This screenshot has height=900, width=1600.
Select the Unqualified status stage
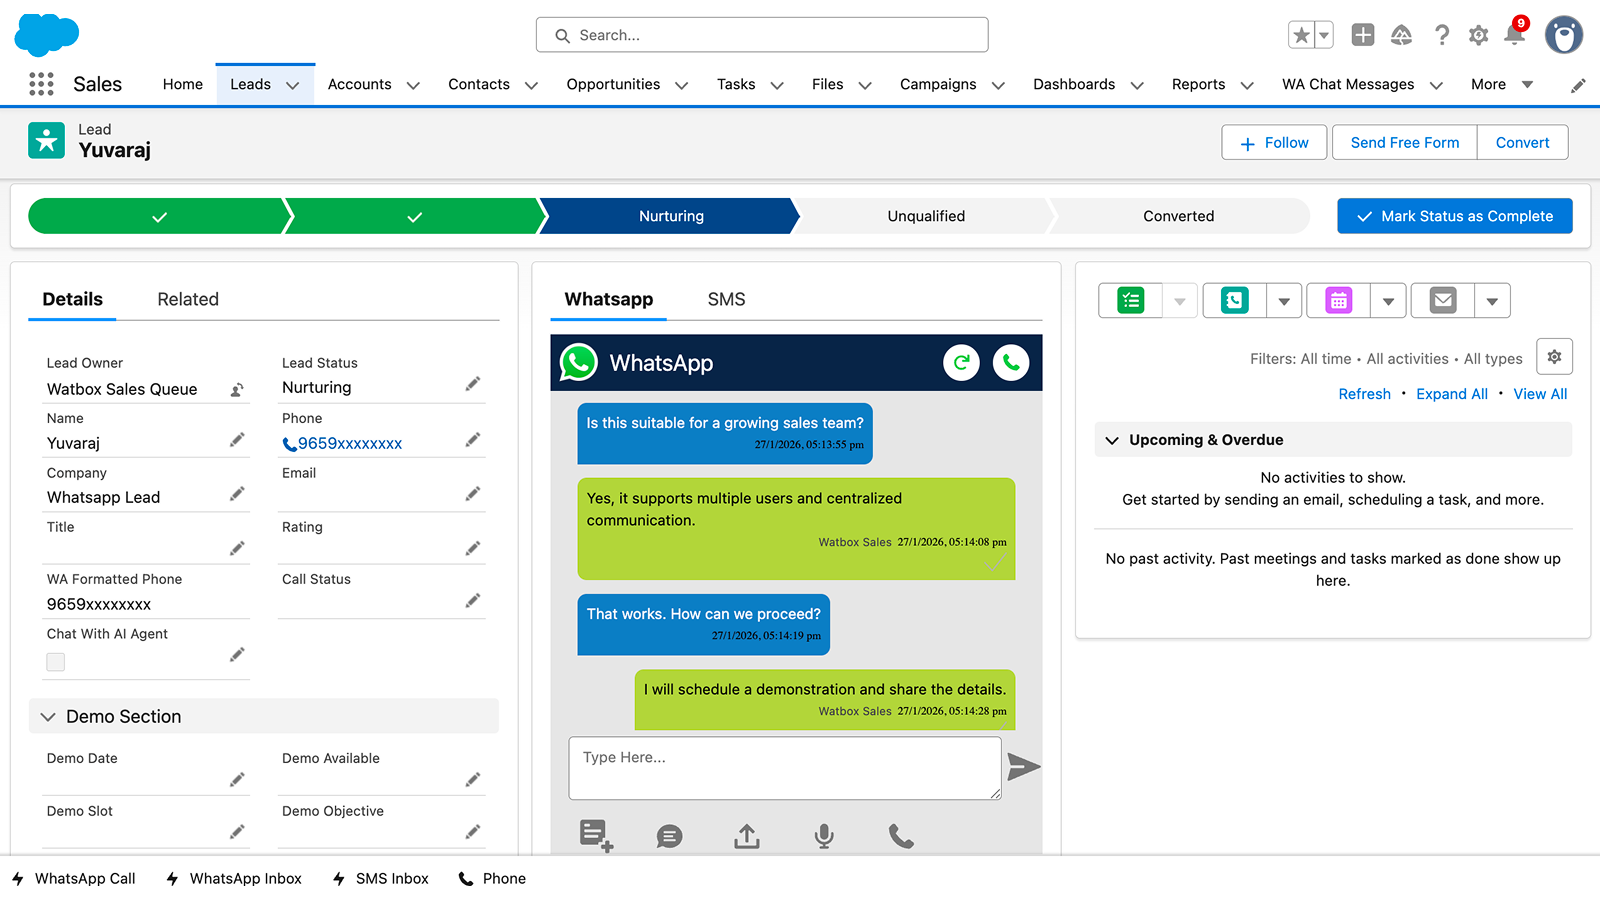pos(926,216)
